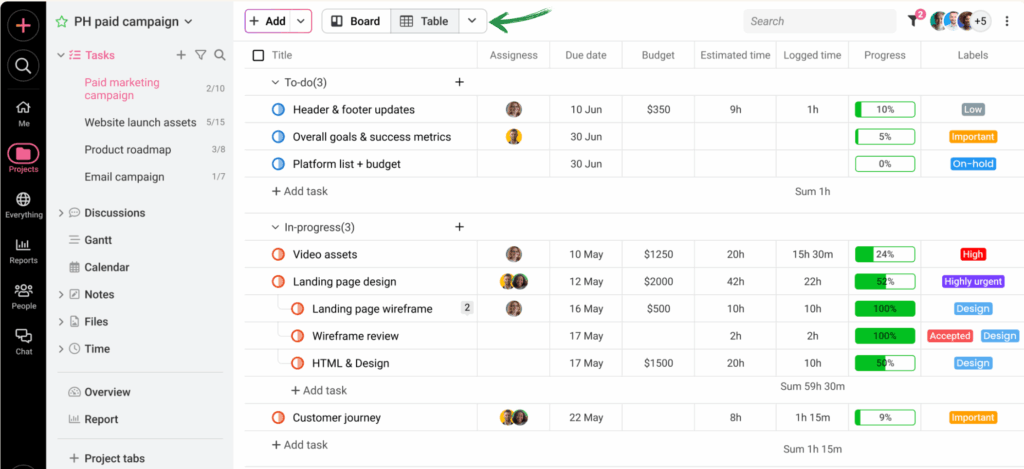Open the PH paid campaign project dropdown
Image resolution: width=1024 pixels, height=469 pixels.
(x=189, y=22)
